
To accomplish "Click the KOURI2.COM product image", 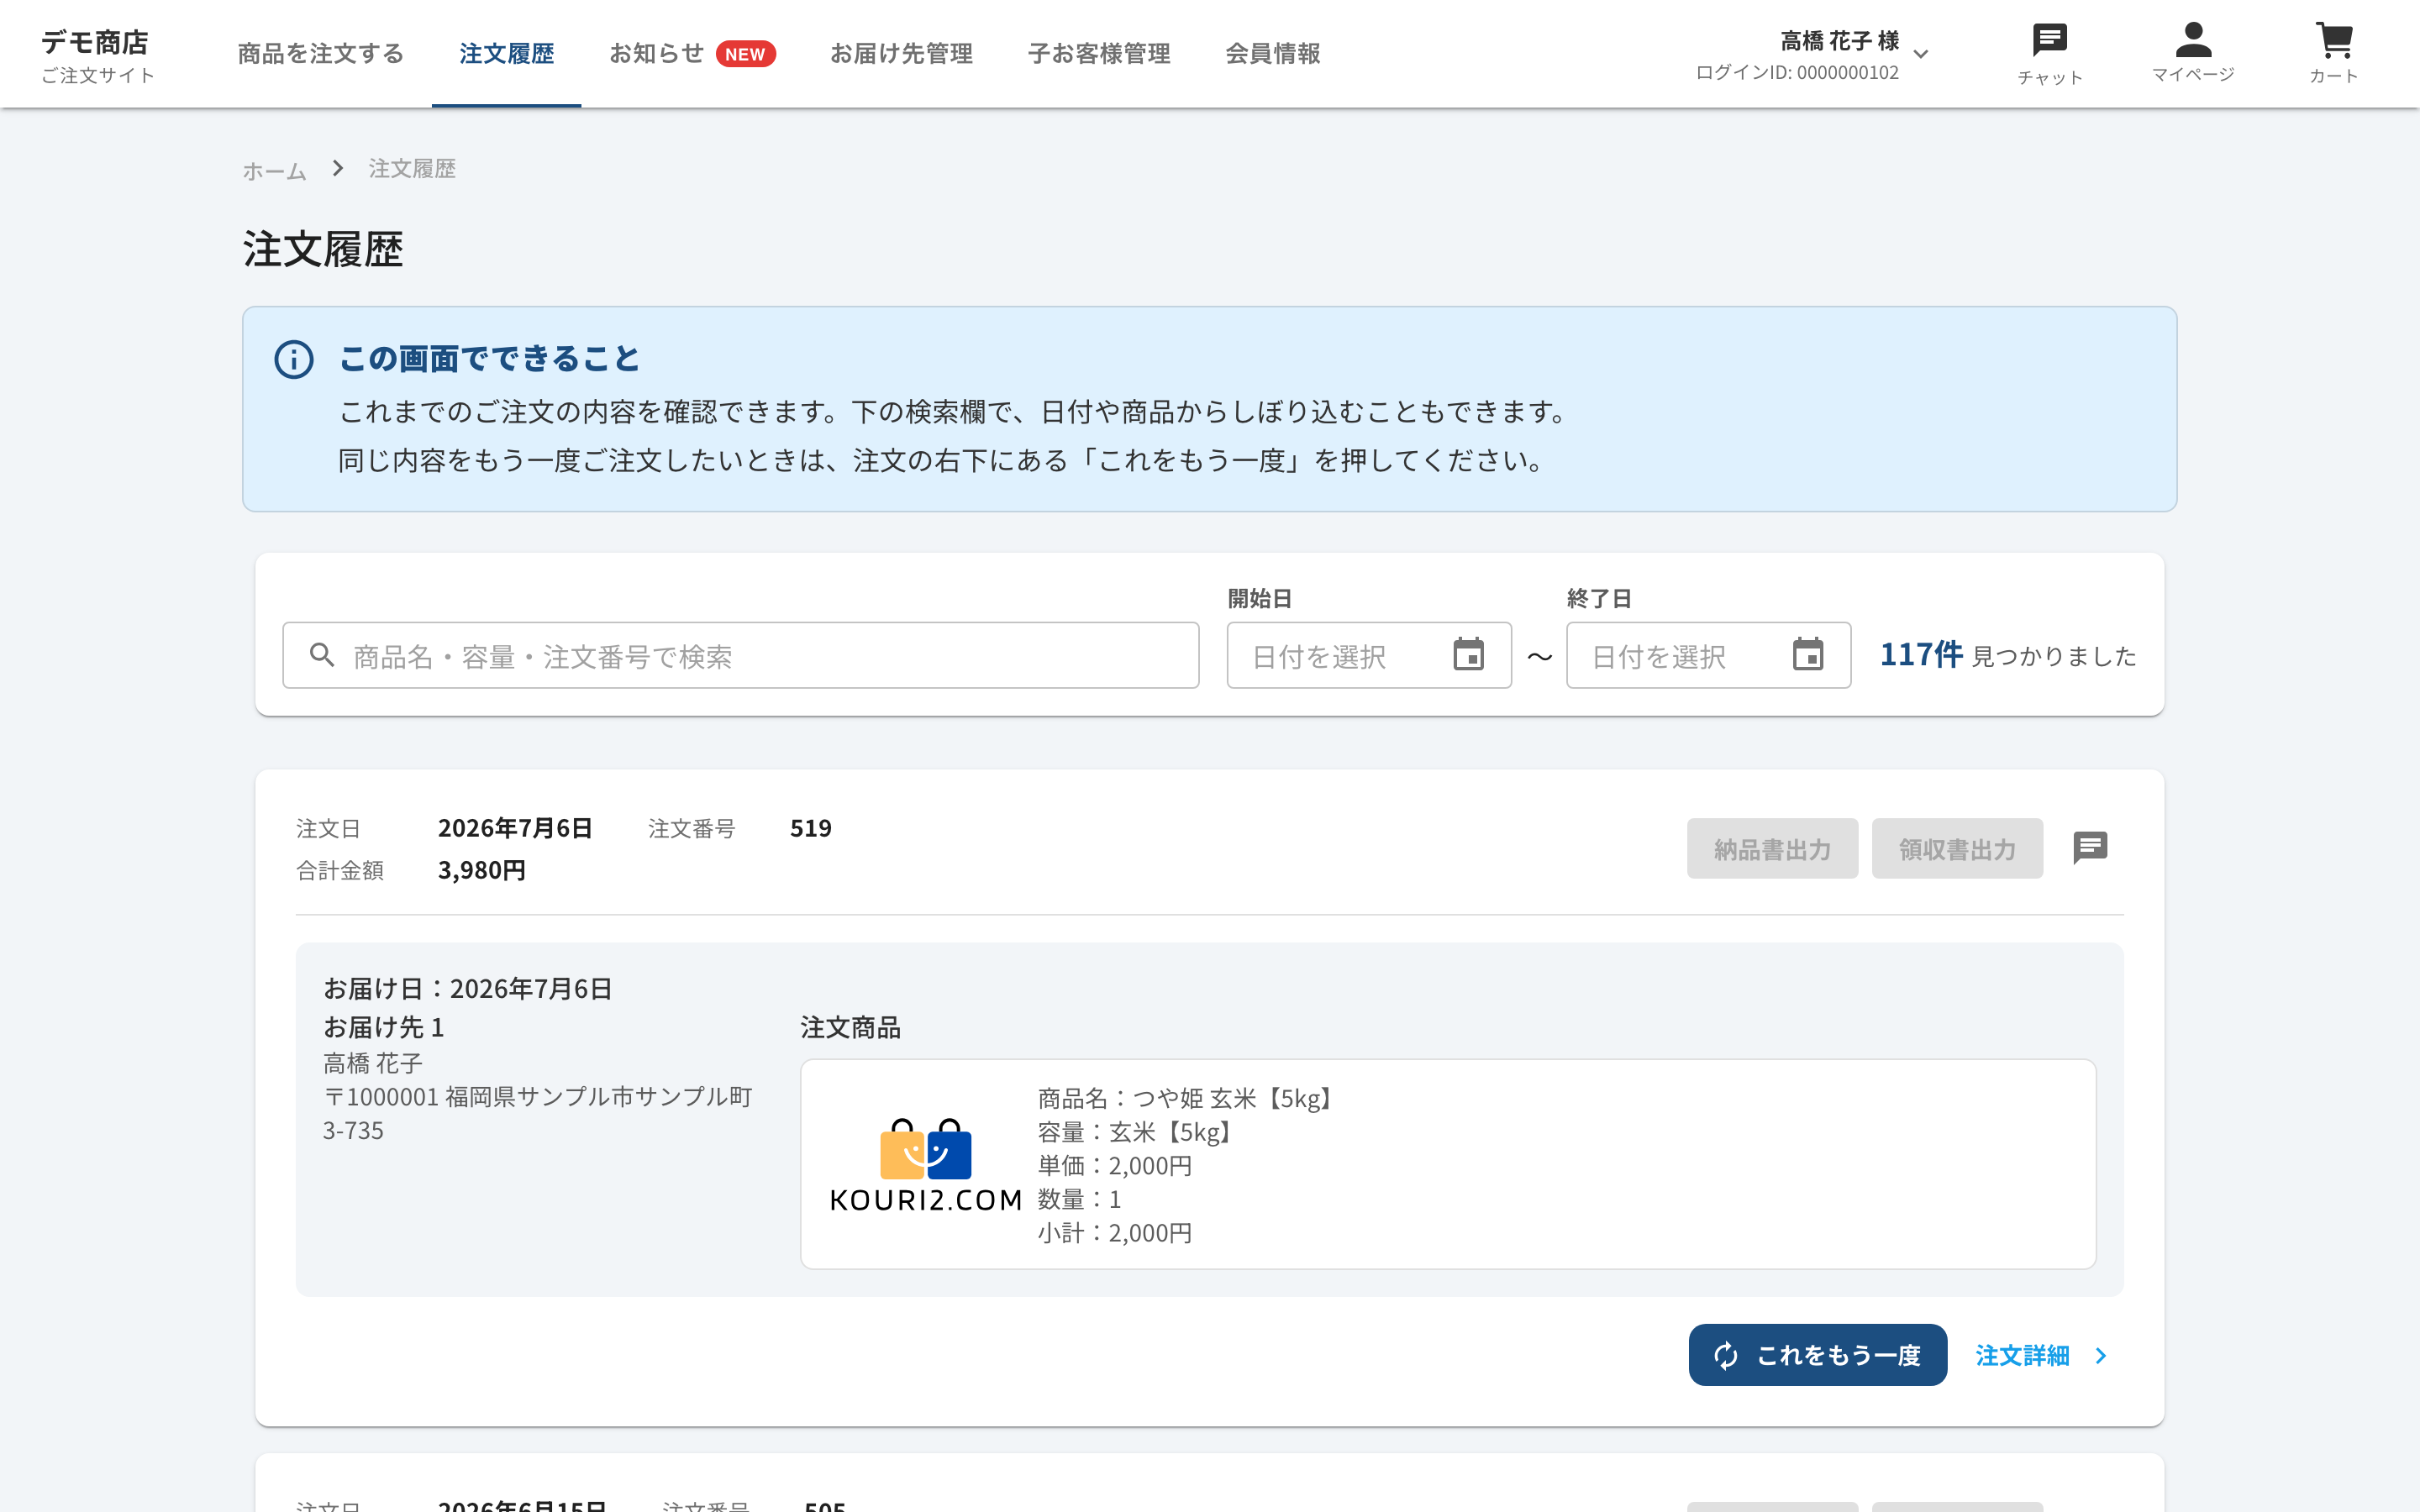I will click(x=926, y=1165).
